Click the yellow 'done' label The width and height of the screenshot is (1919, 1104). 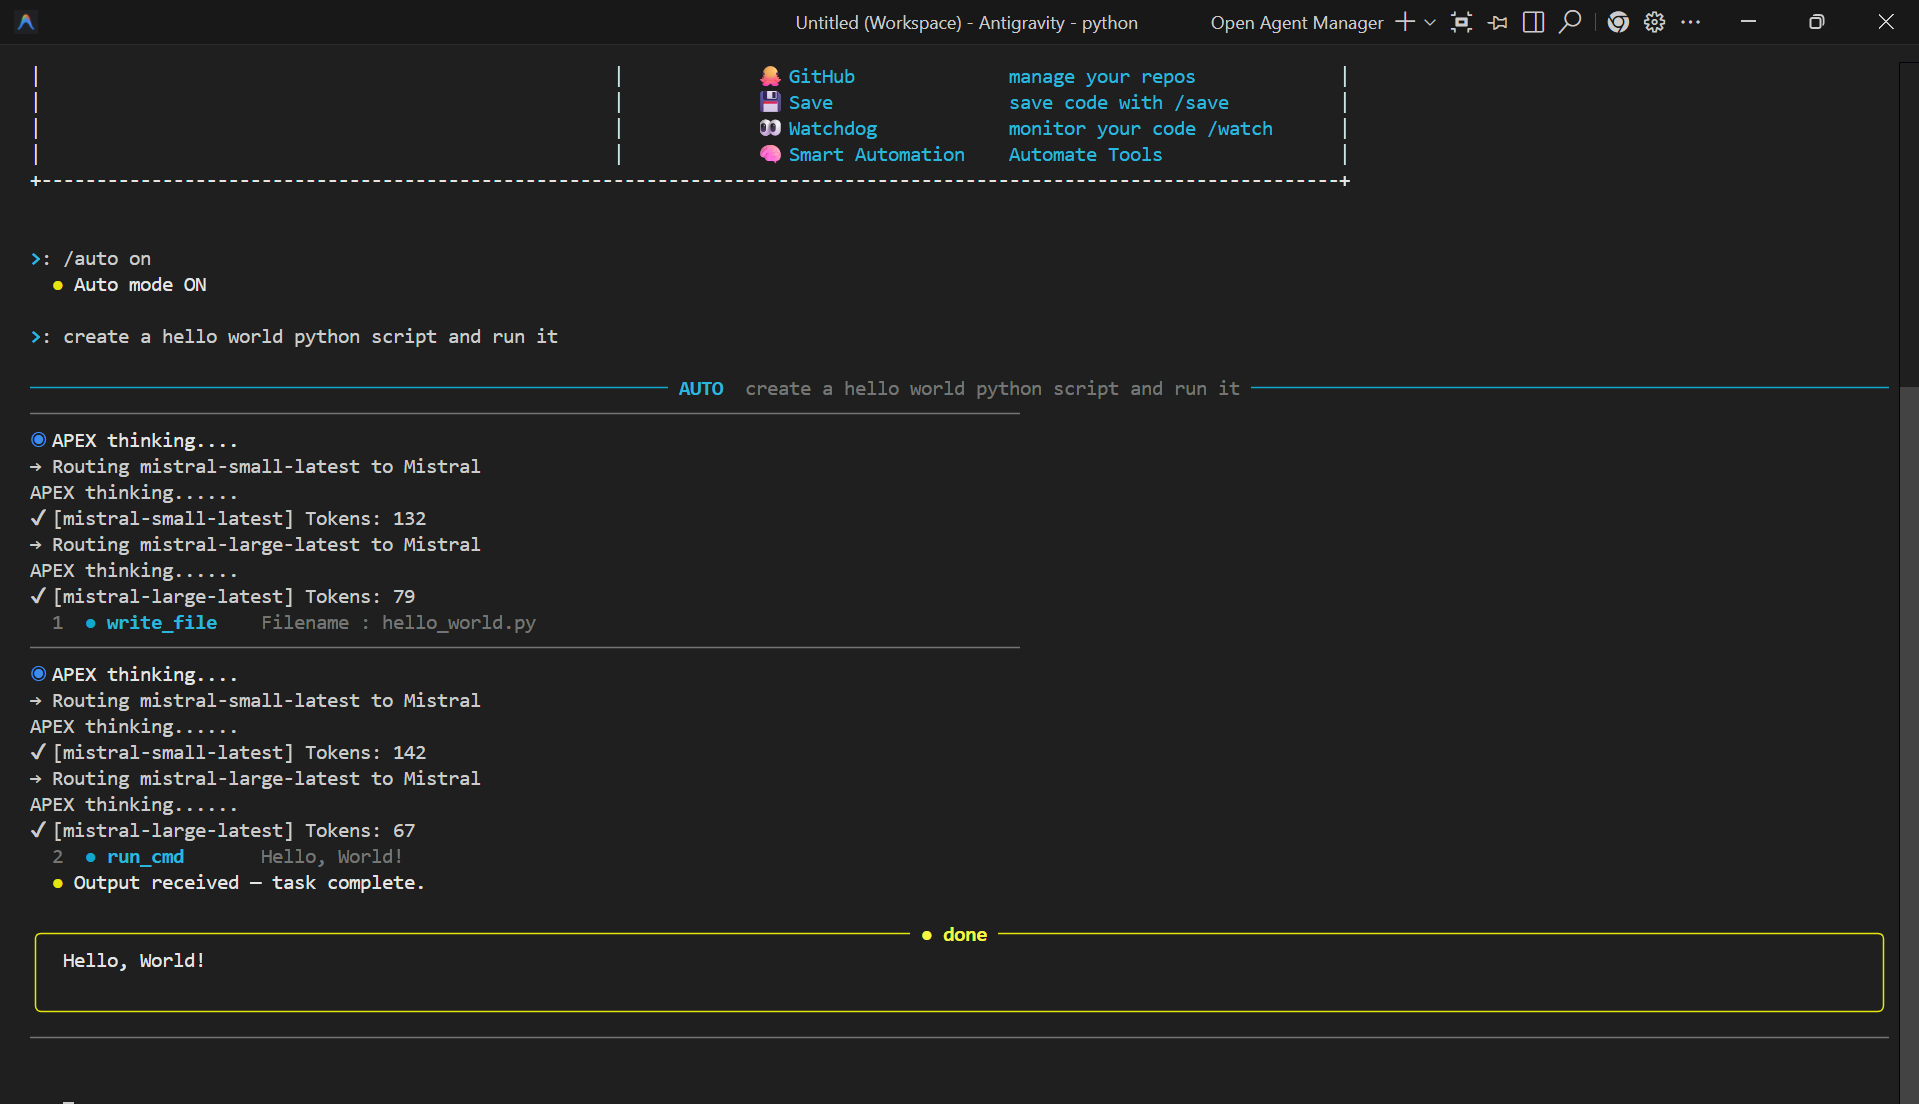[x=965, y=934]
